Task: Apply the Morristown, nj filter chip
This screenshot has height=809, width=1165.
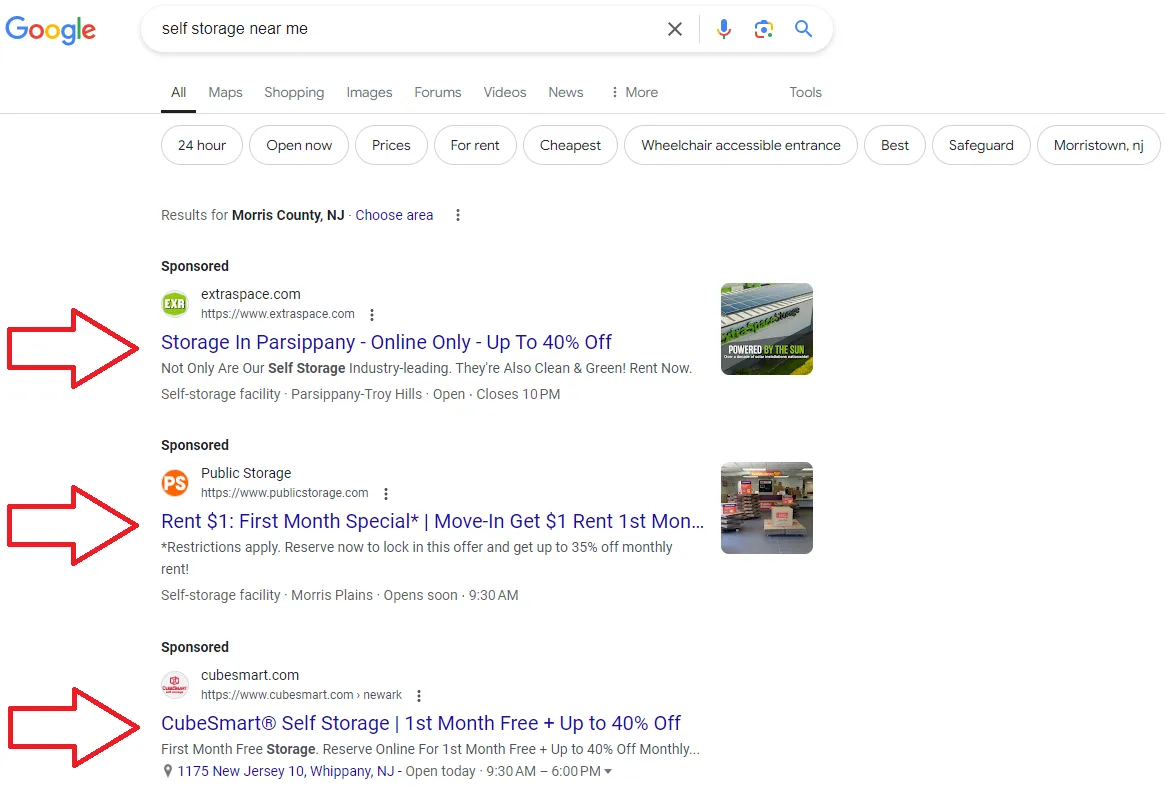Action: point(1098,146)
